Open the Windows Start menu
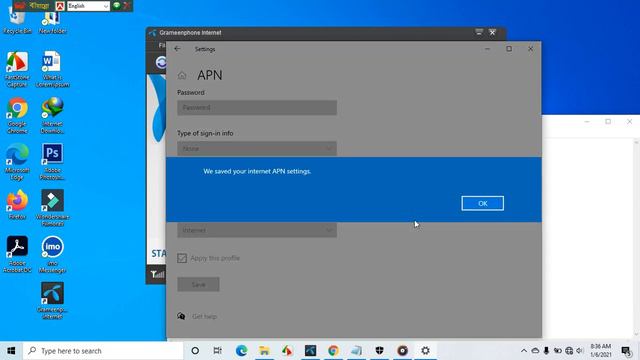The image size is (640, 360). [x=11, y=351]
